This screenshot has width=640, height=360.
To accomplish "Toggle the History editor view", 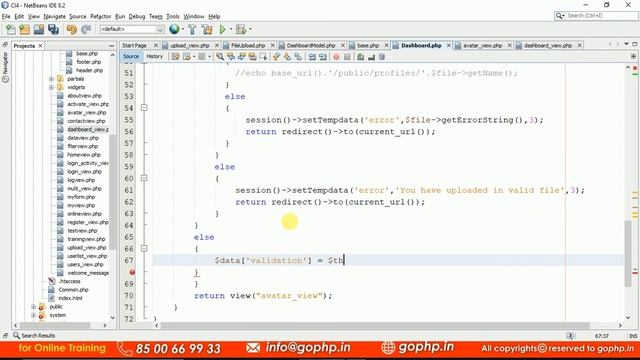I will (155, 56).
